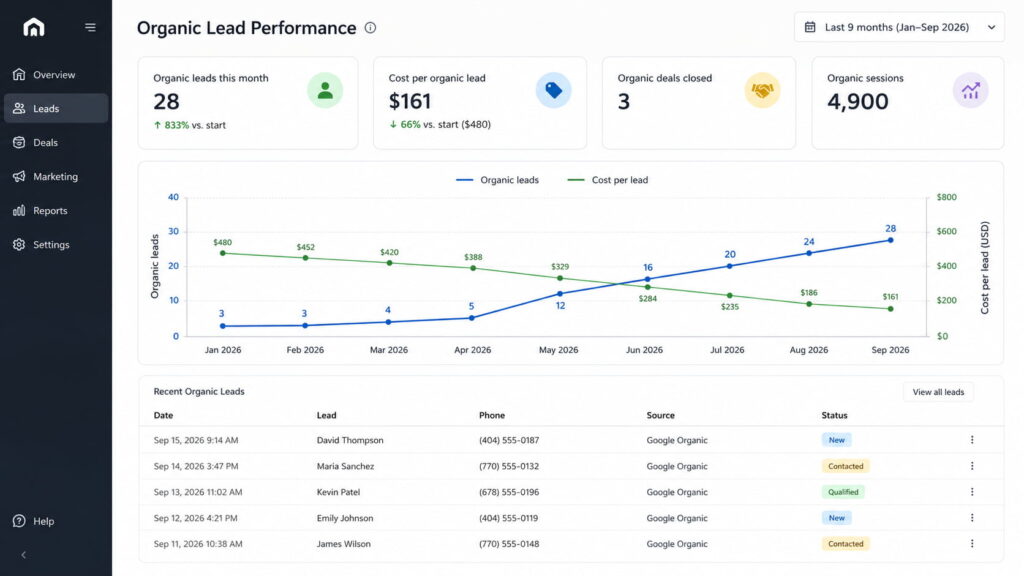Open row menu for Kevin Patel
The height and width of the screenshot is (576, 1024).
tap(972, 492)
